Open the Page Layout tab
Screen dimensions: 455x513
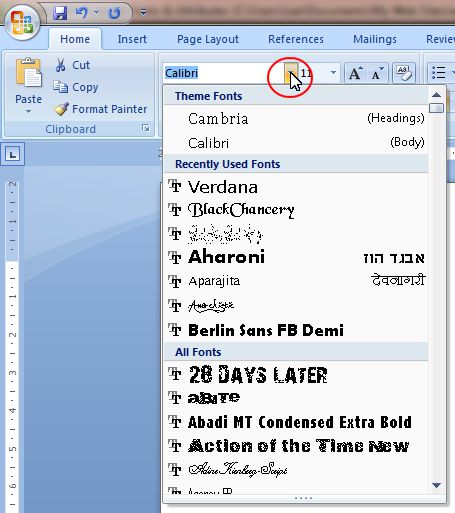(x=208, y=39)
